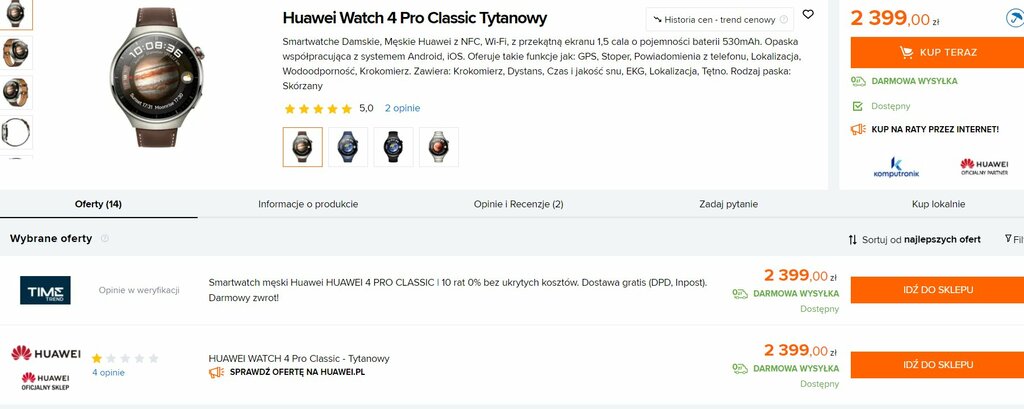The width and height of the screenshot is (1024, 409).
Task: Click megaphone icon next to Kup na raty
Action: click(x=858, y=129)
